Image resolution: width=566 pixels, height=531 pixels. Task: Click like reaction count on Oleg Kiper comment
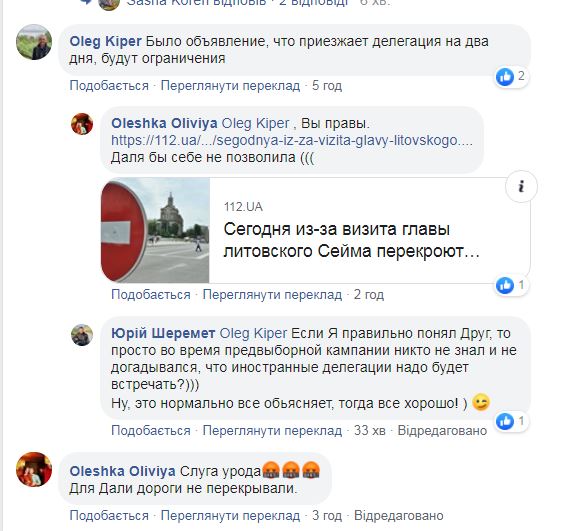pyautogui.click(x=511, y=77)
